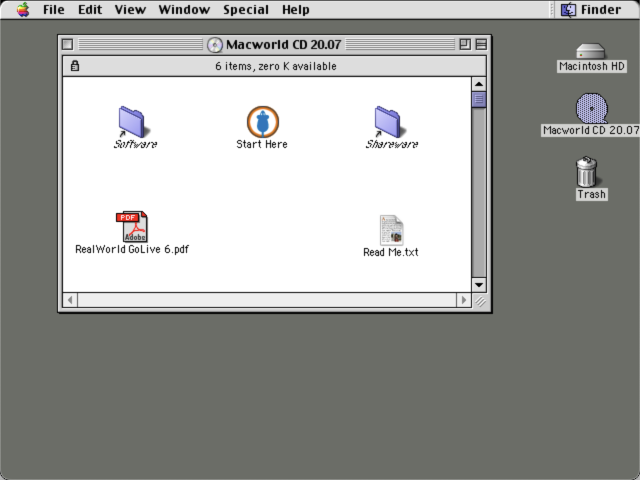Image resolution: width=640 pixels, height=480 pixels.
Task: Open the Window menu
Action: point(184,9)
